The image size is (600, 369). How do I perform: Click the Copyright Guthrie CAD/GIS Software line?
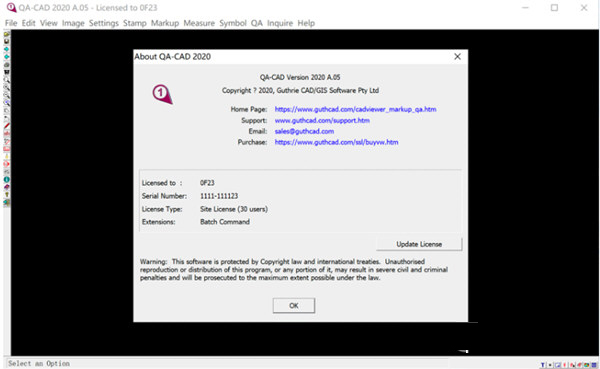coord(300,91)
